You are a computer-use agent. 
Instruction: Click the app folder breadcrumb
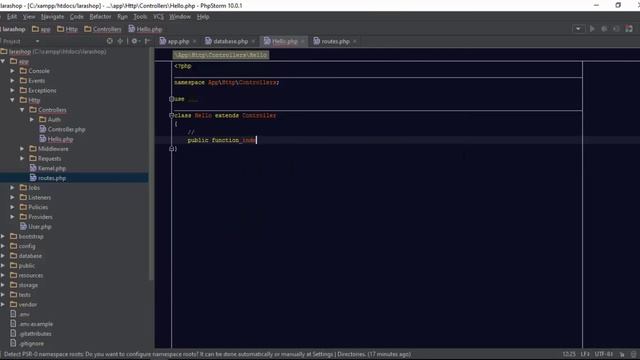(41, 29)
